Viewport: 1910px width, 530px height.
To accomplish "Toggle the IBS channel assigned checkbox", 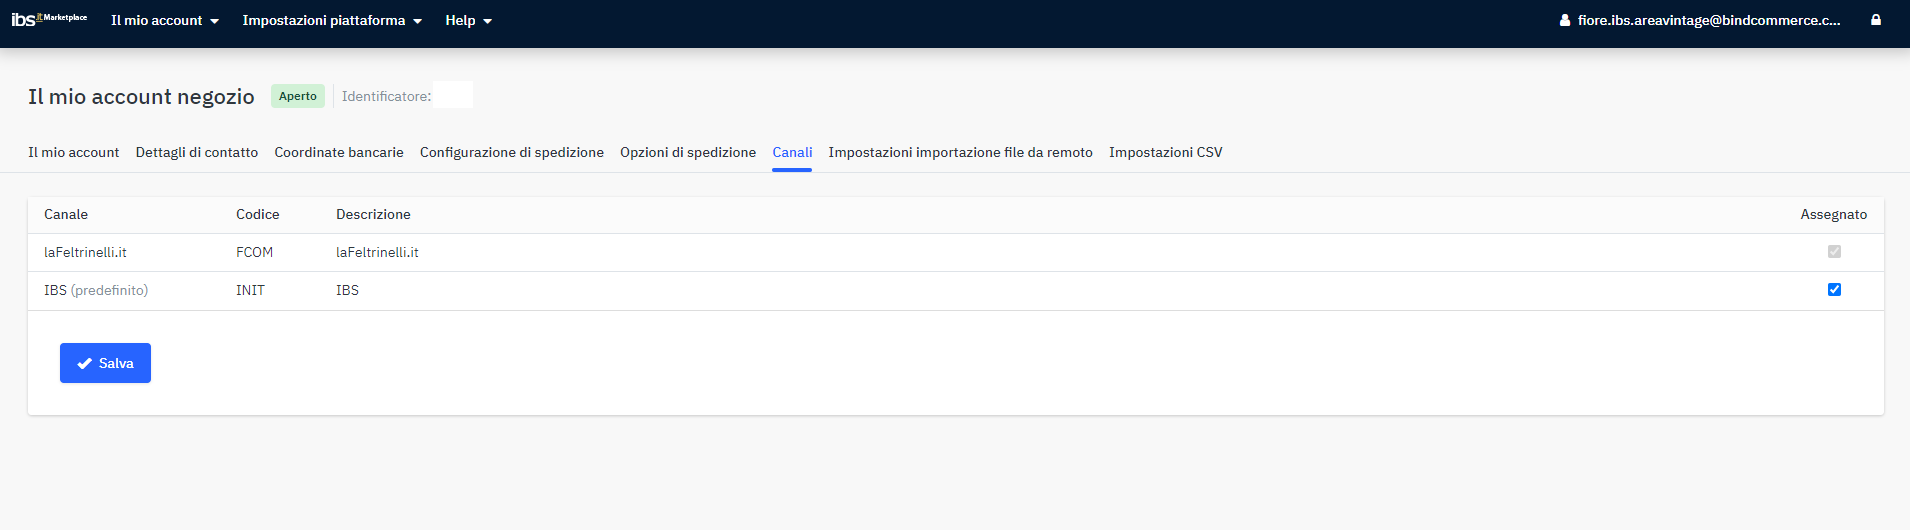I will [x=1834, y=290].
